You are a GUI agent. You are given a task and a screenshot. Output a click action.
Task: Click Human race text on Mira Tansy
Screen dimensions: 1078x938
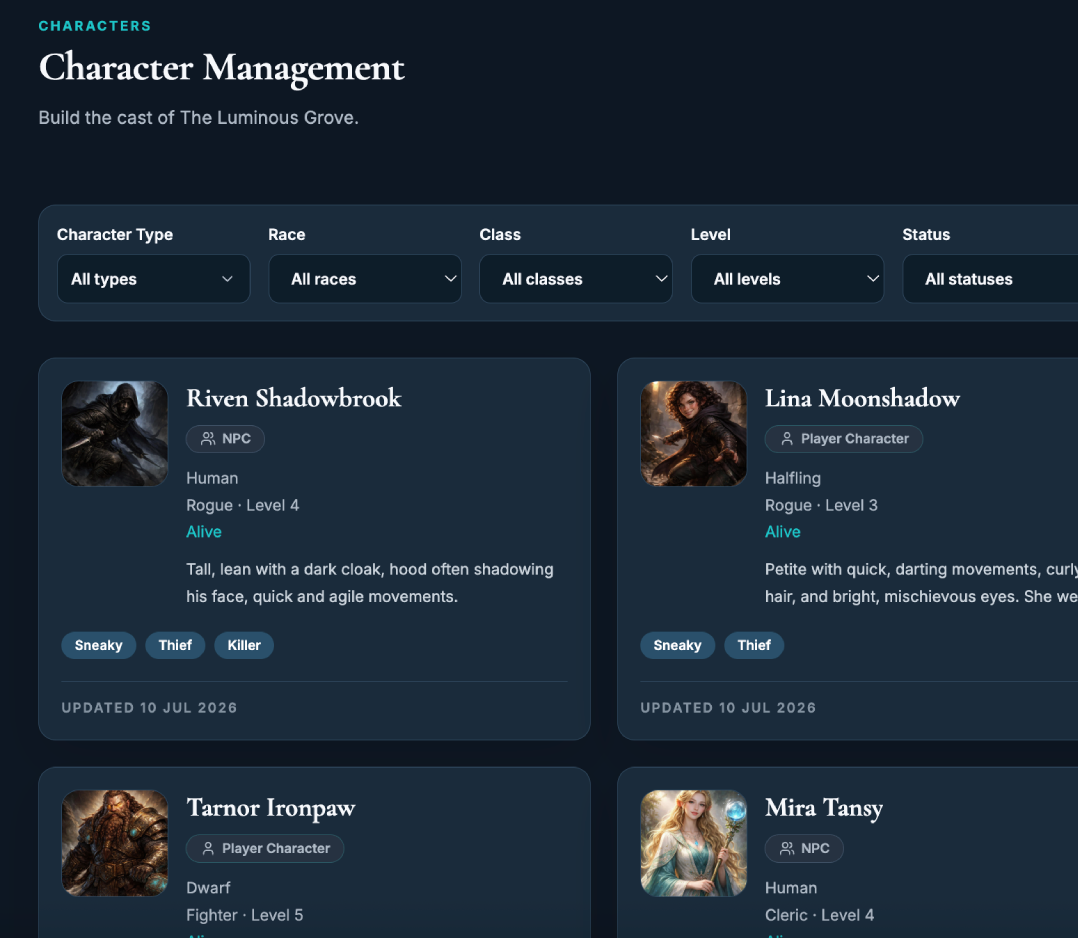pyautogui.click(x=791, y=888)
